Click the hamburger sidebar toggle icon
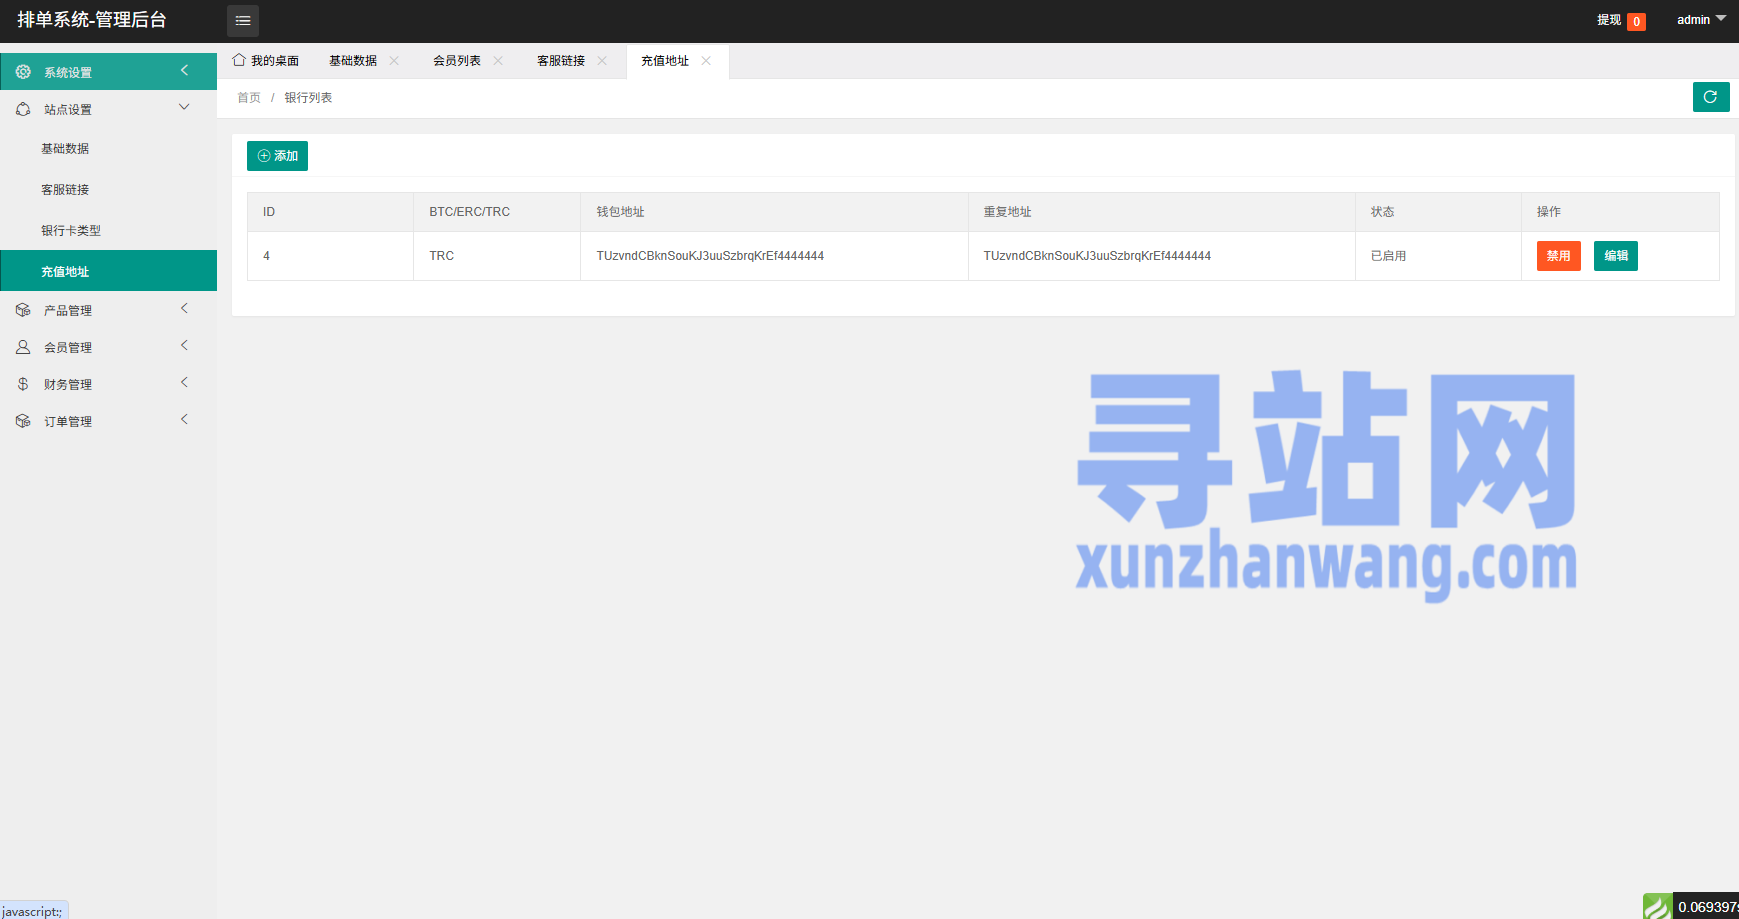Screen dimensions: 1739x919 (x=243, y=21)
